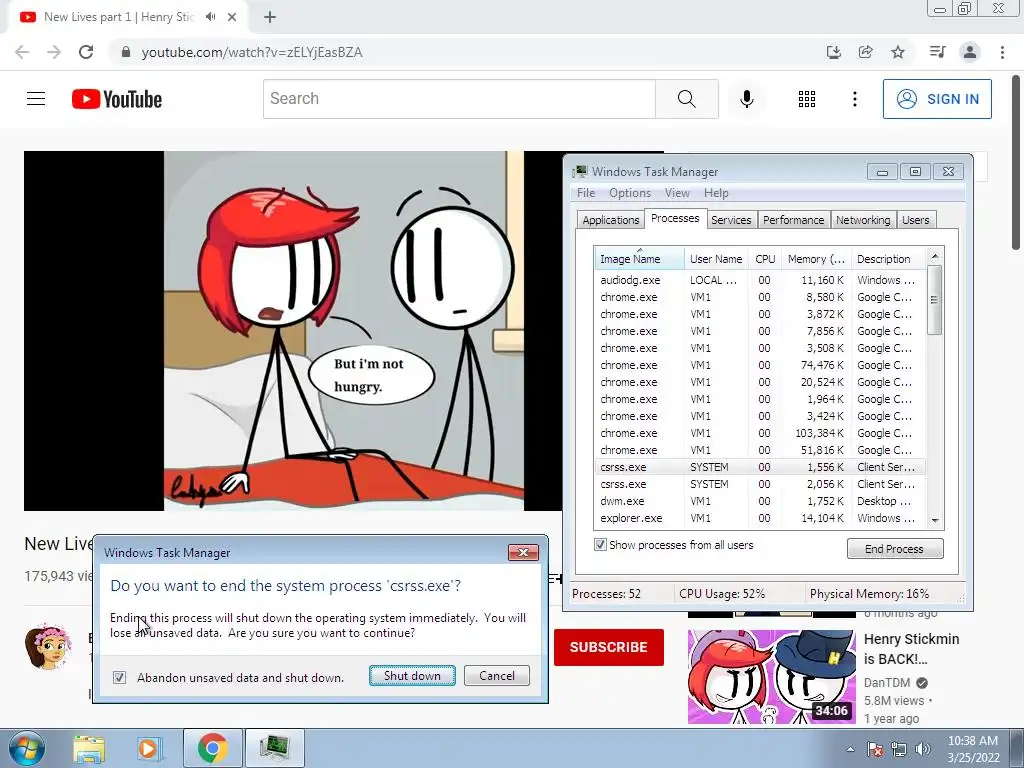
Task: Reload the YouTube page
Action: tap(86, 52)
